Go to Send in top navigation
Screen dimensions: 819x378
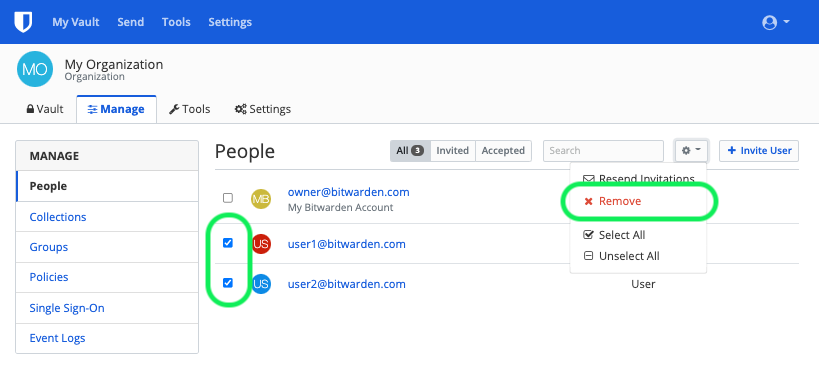[131, 22]
